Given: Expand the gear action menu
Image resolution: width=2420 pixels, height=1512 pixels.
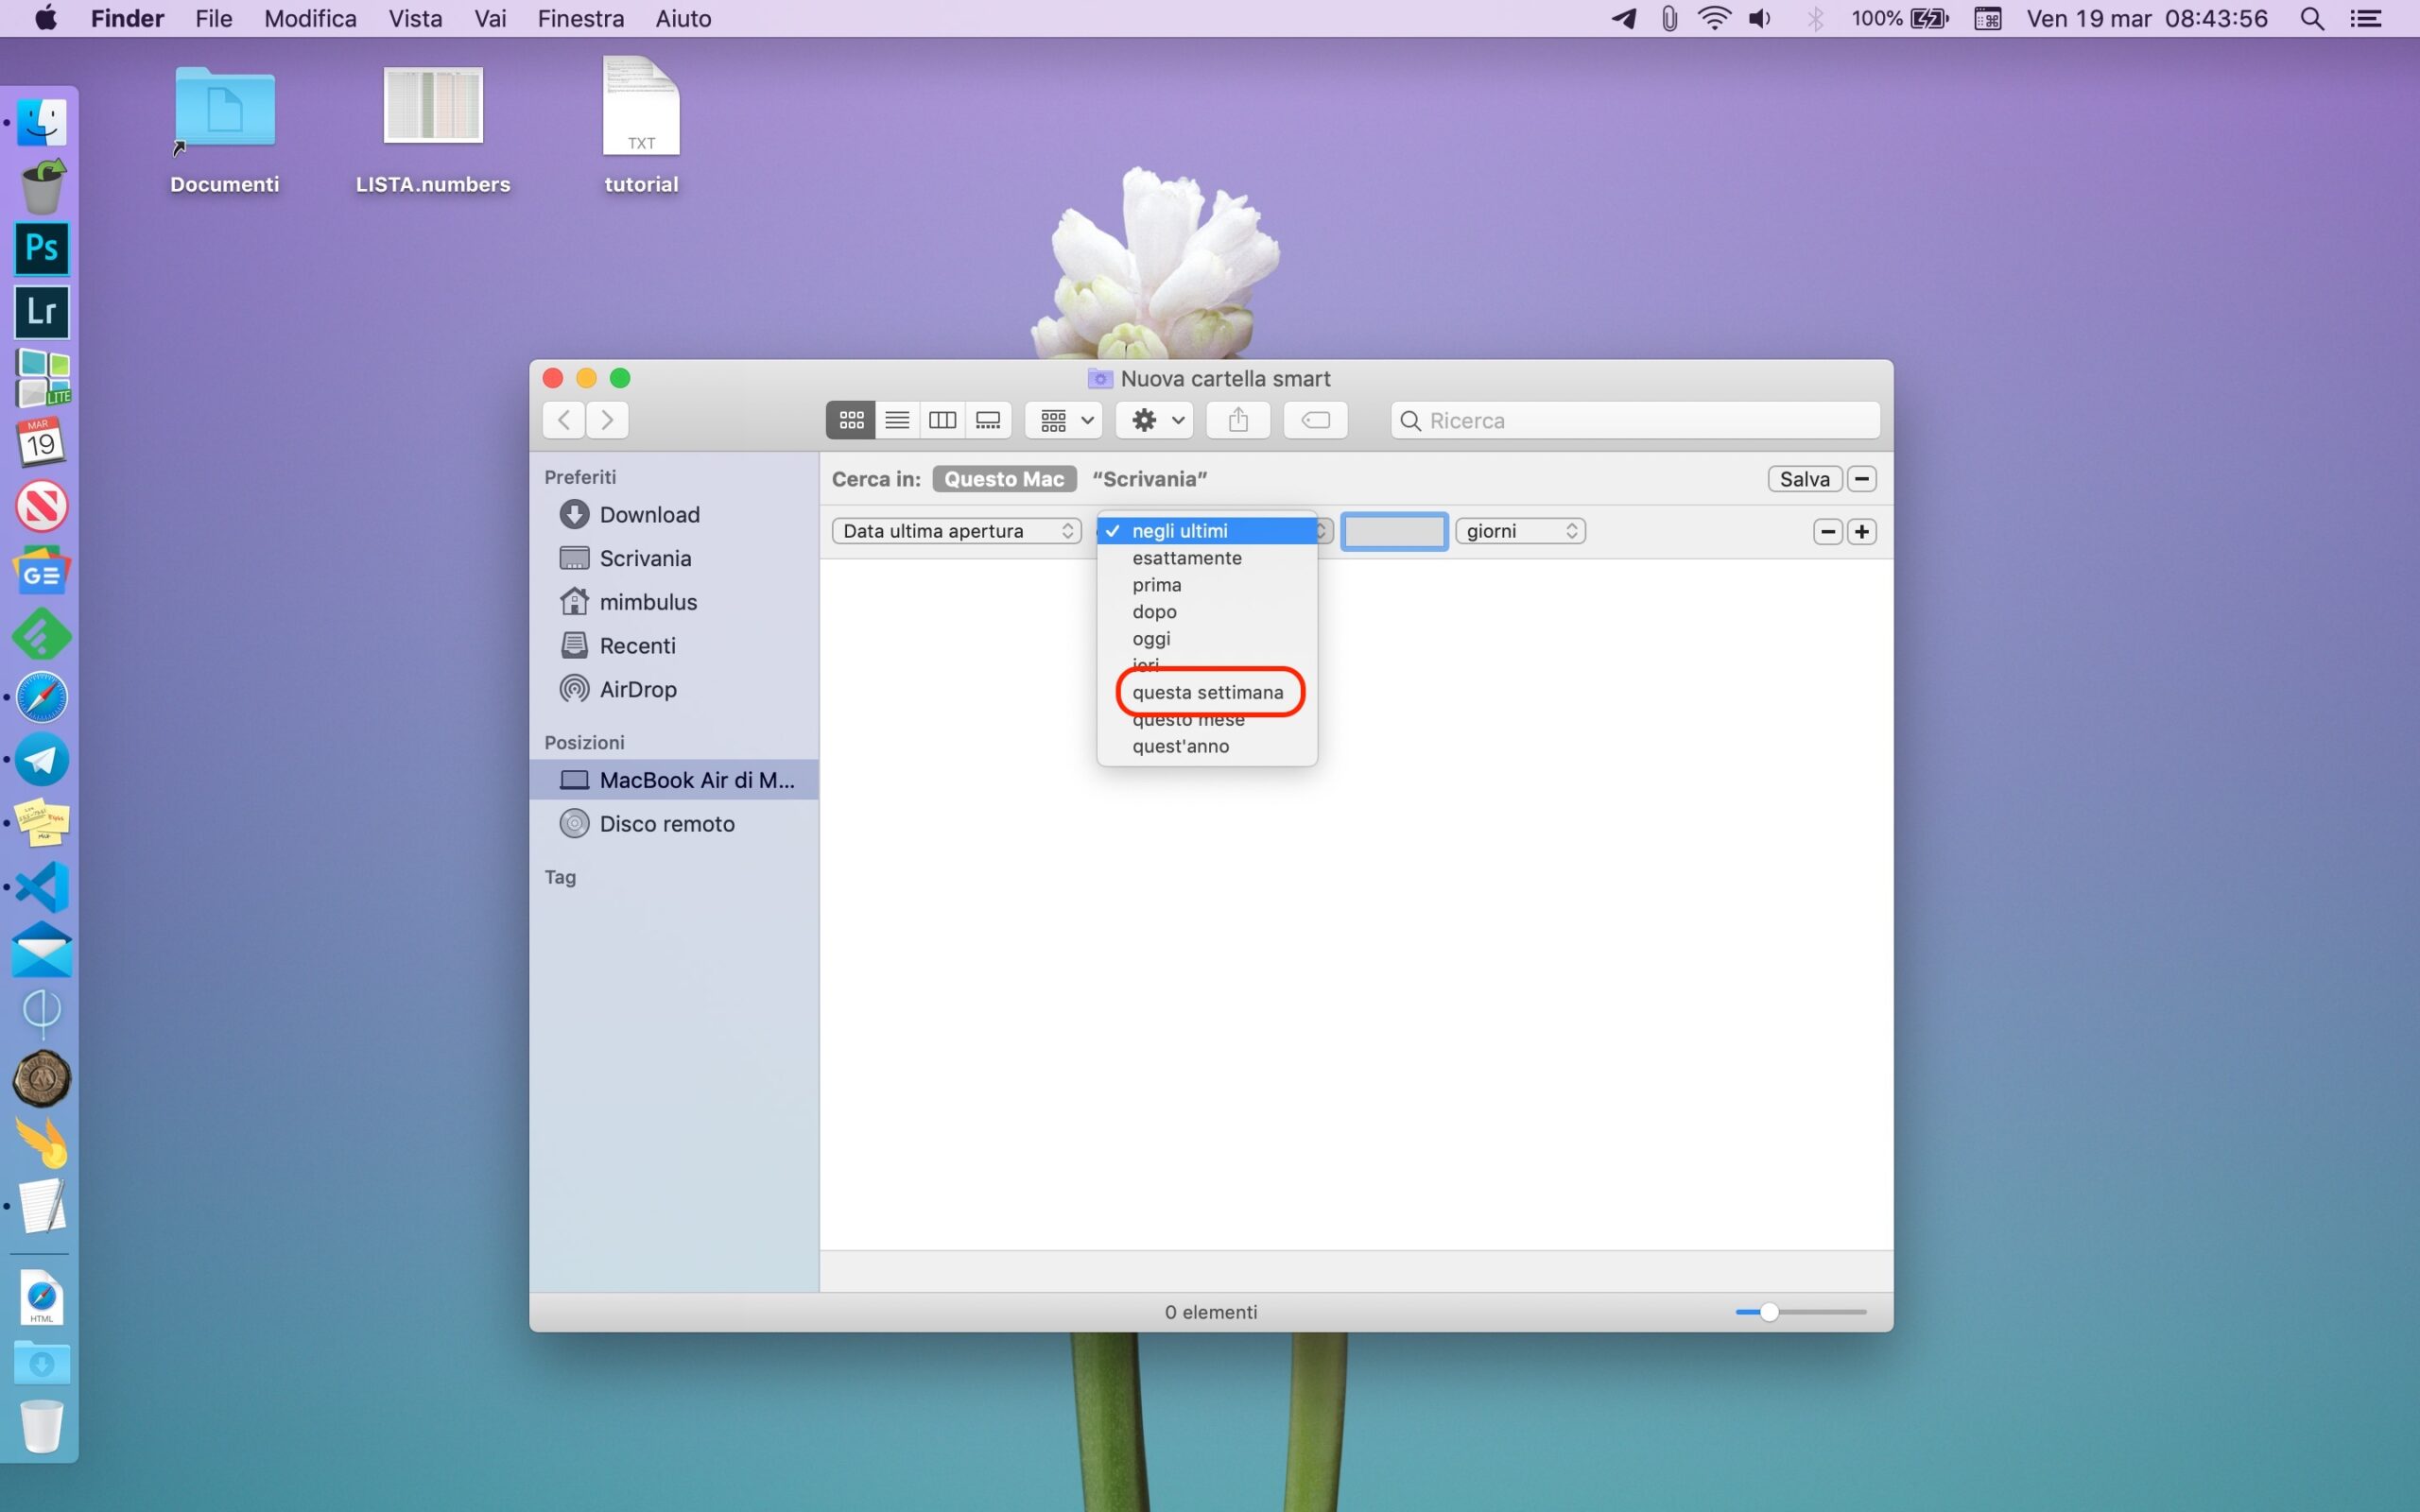Looking at the screenshot, I should click(x=1156, y=420).
